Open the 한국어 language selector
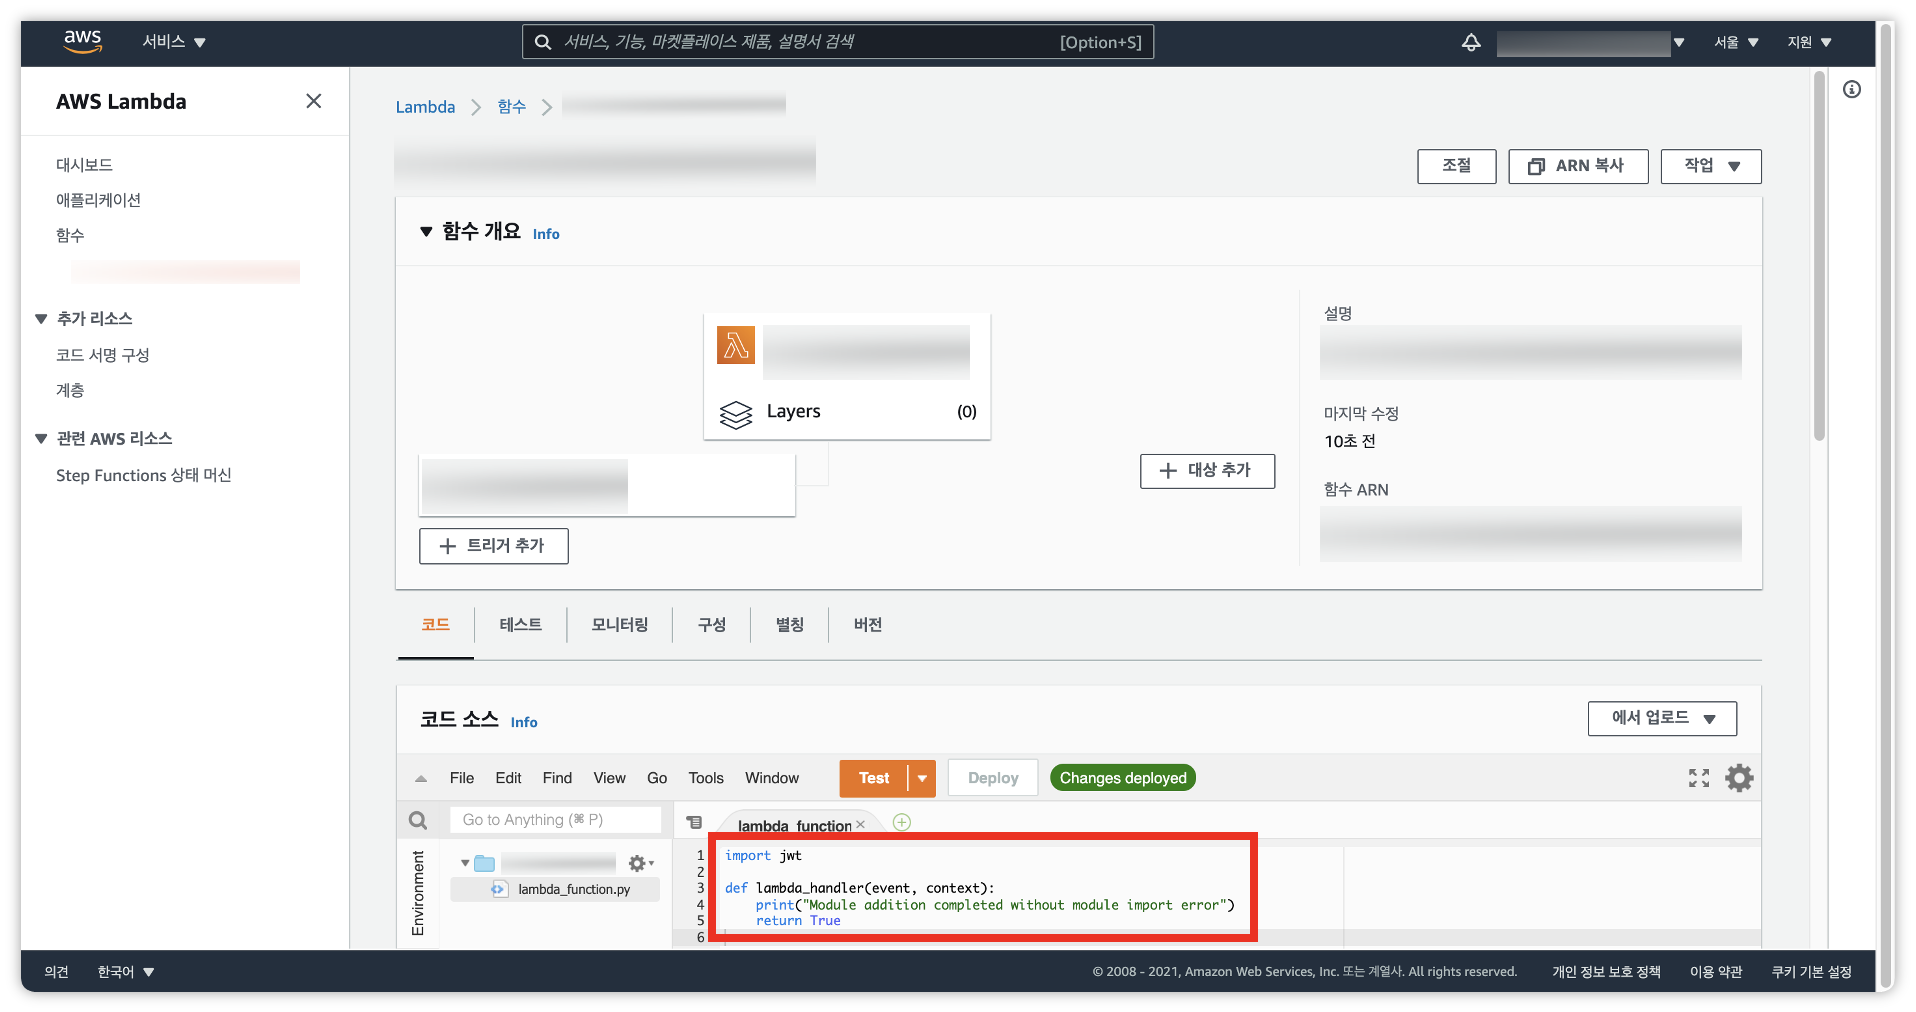This screenshot has height=1012, width=1916. coord(125,971)
